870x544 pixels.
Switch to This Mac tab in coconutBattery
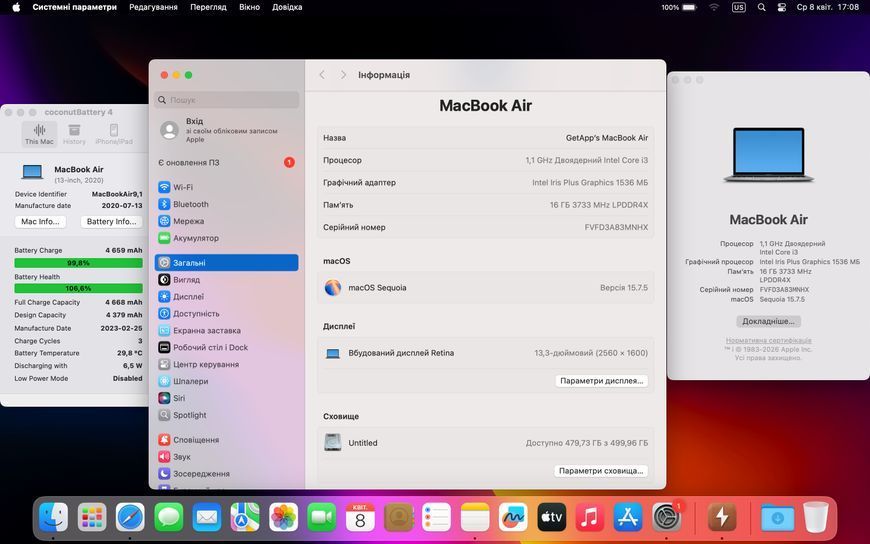(39, 134)
